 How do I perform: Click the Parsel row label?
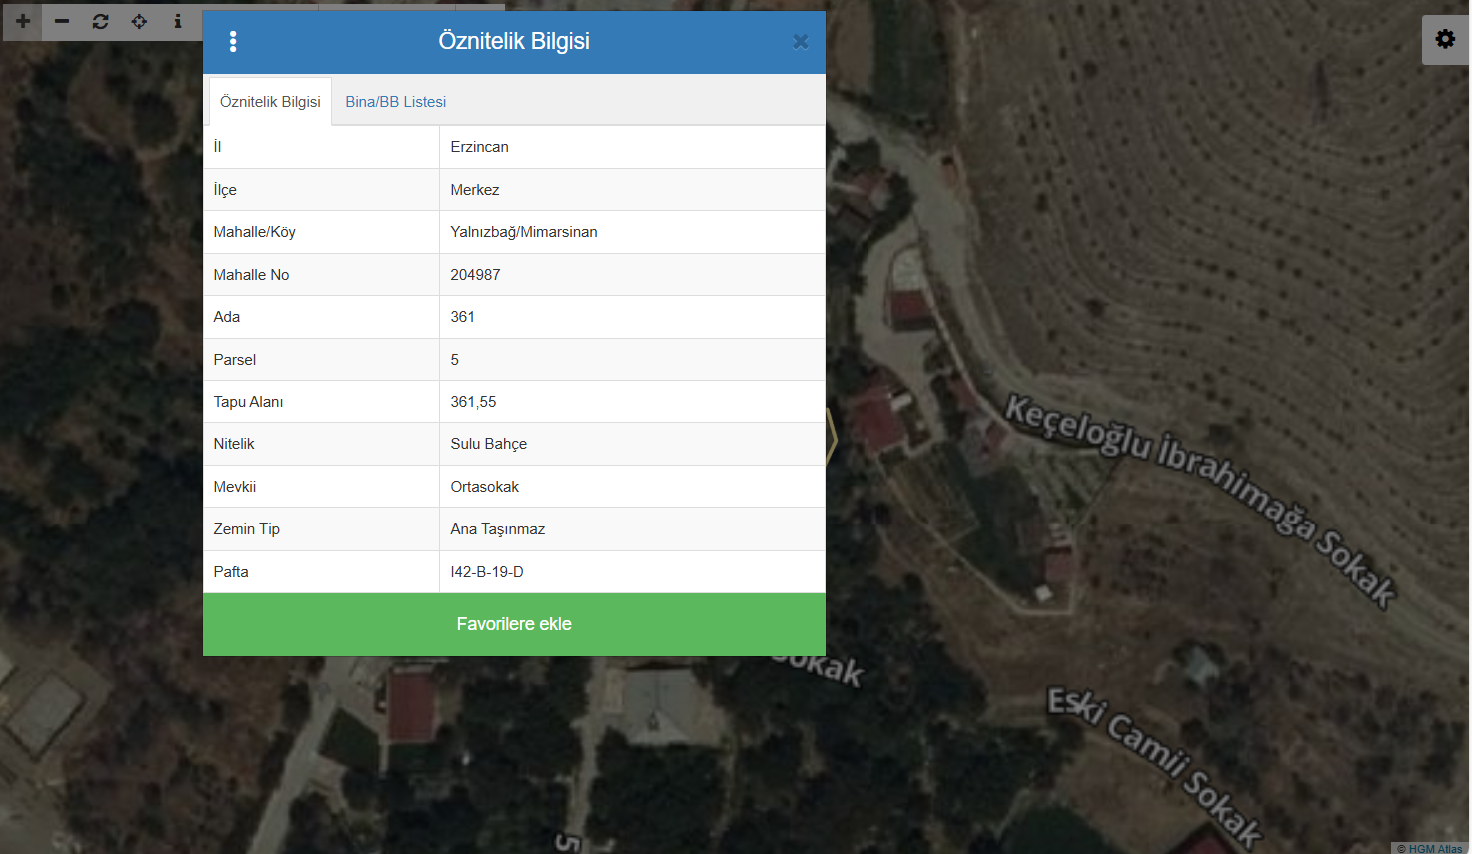click(x=235, y=360)
